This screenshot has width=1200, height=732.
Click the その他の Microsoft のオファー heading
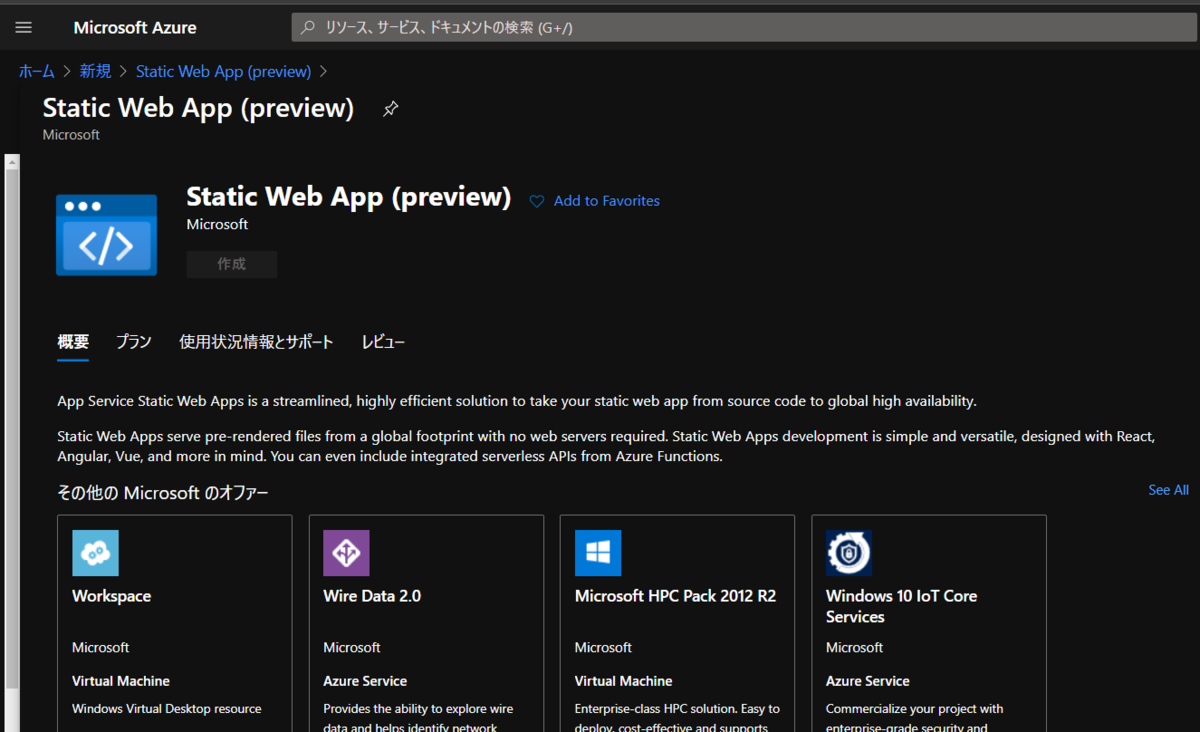coord(163,493)
